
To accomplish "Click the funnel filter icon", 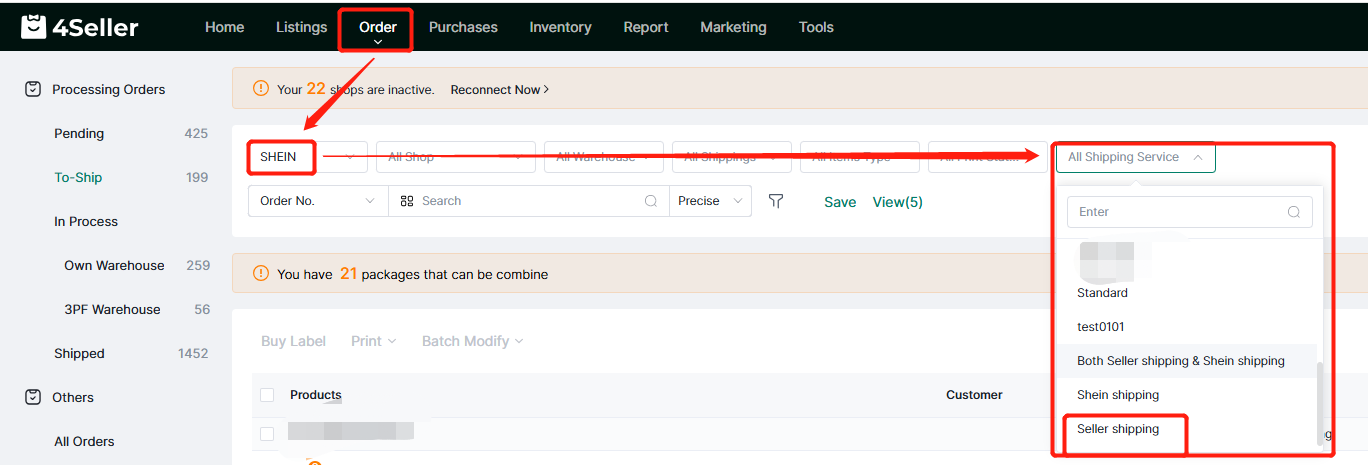I will pyautogui.click(x=776, y=201).
